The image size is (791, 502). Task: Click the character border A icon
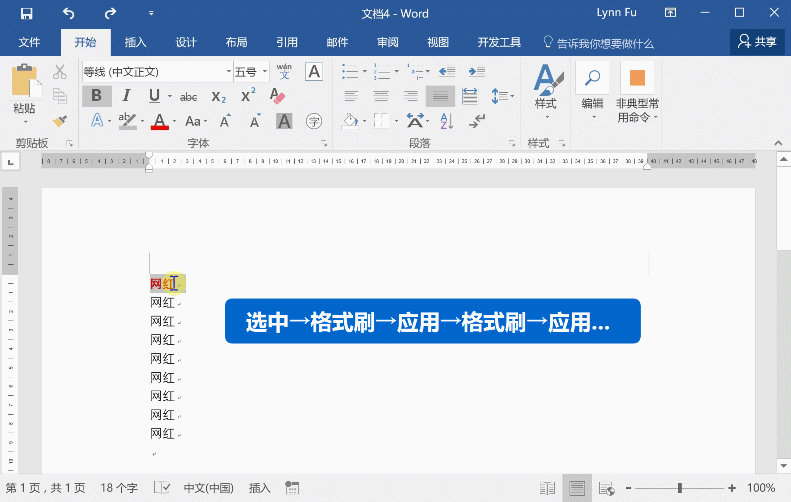(x=314, y=72)
